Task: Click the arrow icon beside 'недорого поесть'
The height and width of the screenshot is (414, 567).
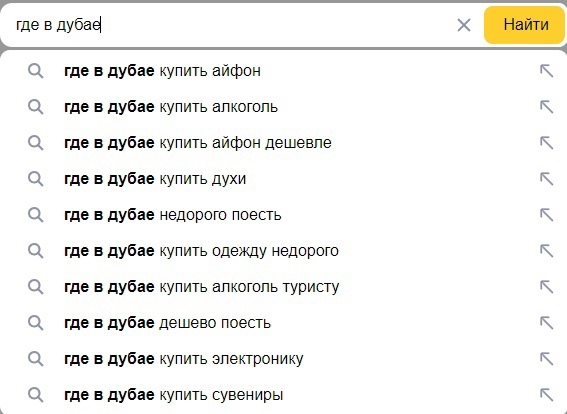Action: click(x=546, y=215)
